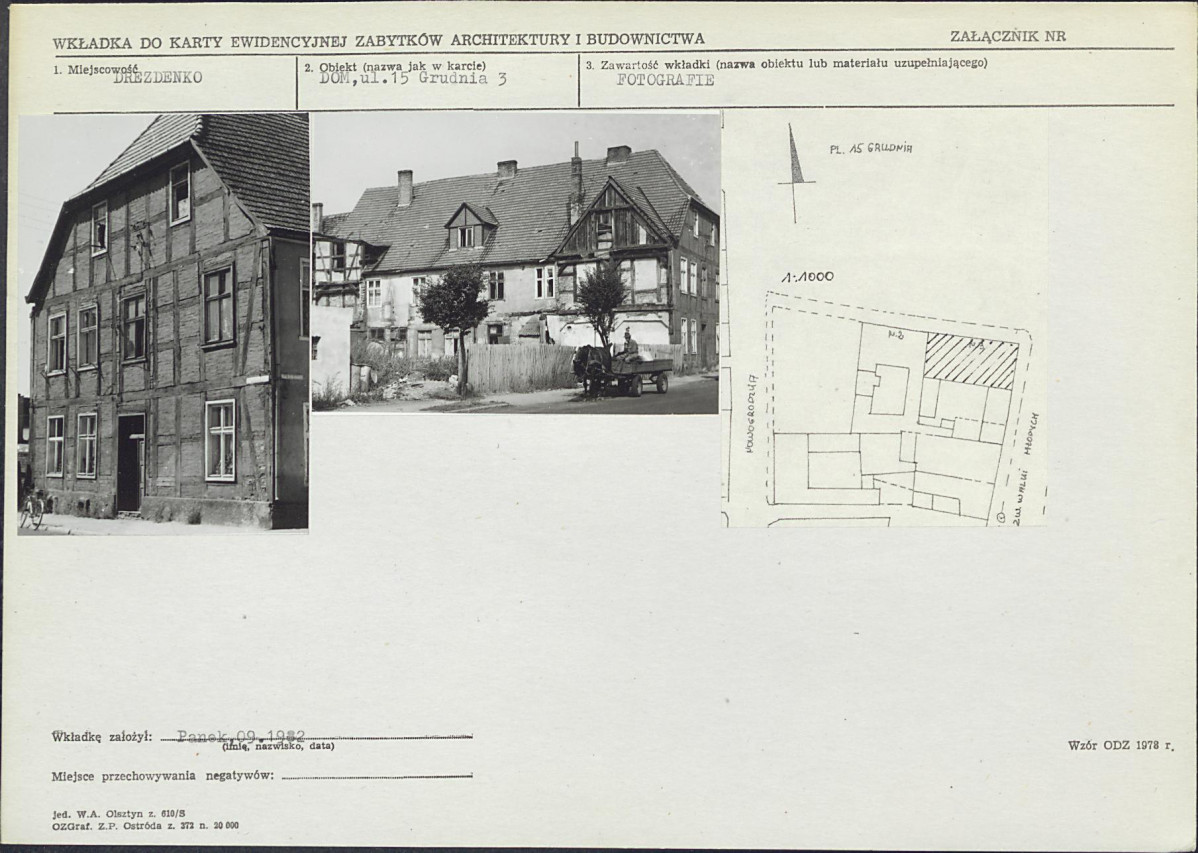Open the photo with the horse-drawn cart
Screen dimensions: 1198x853
[516, 264]
